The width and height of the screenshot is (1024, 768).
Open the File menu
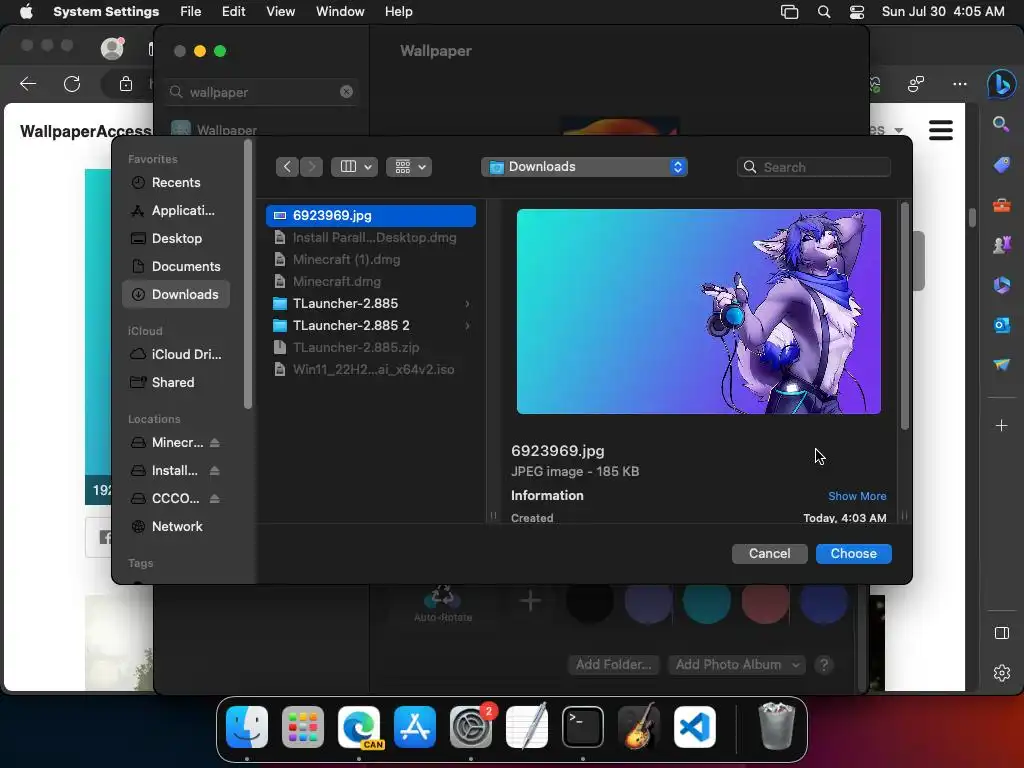pos(191,12)
